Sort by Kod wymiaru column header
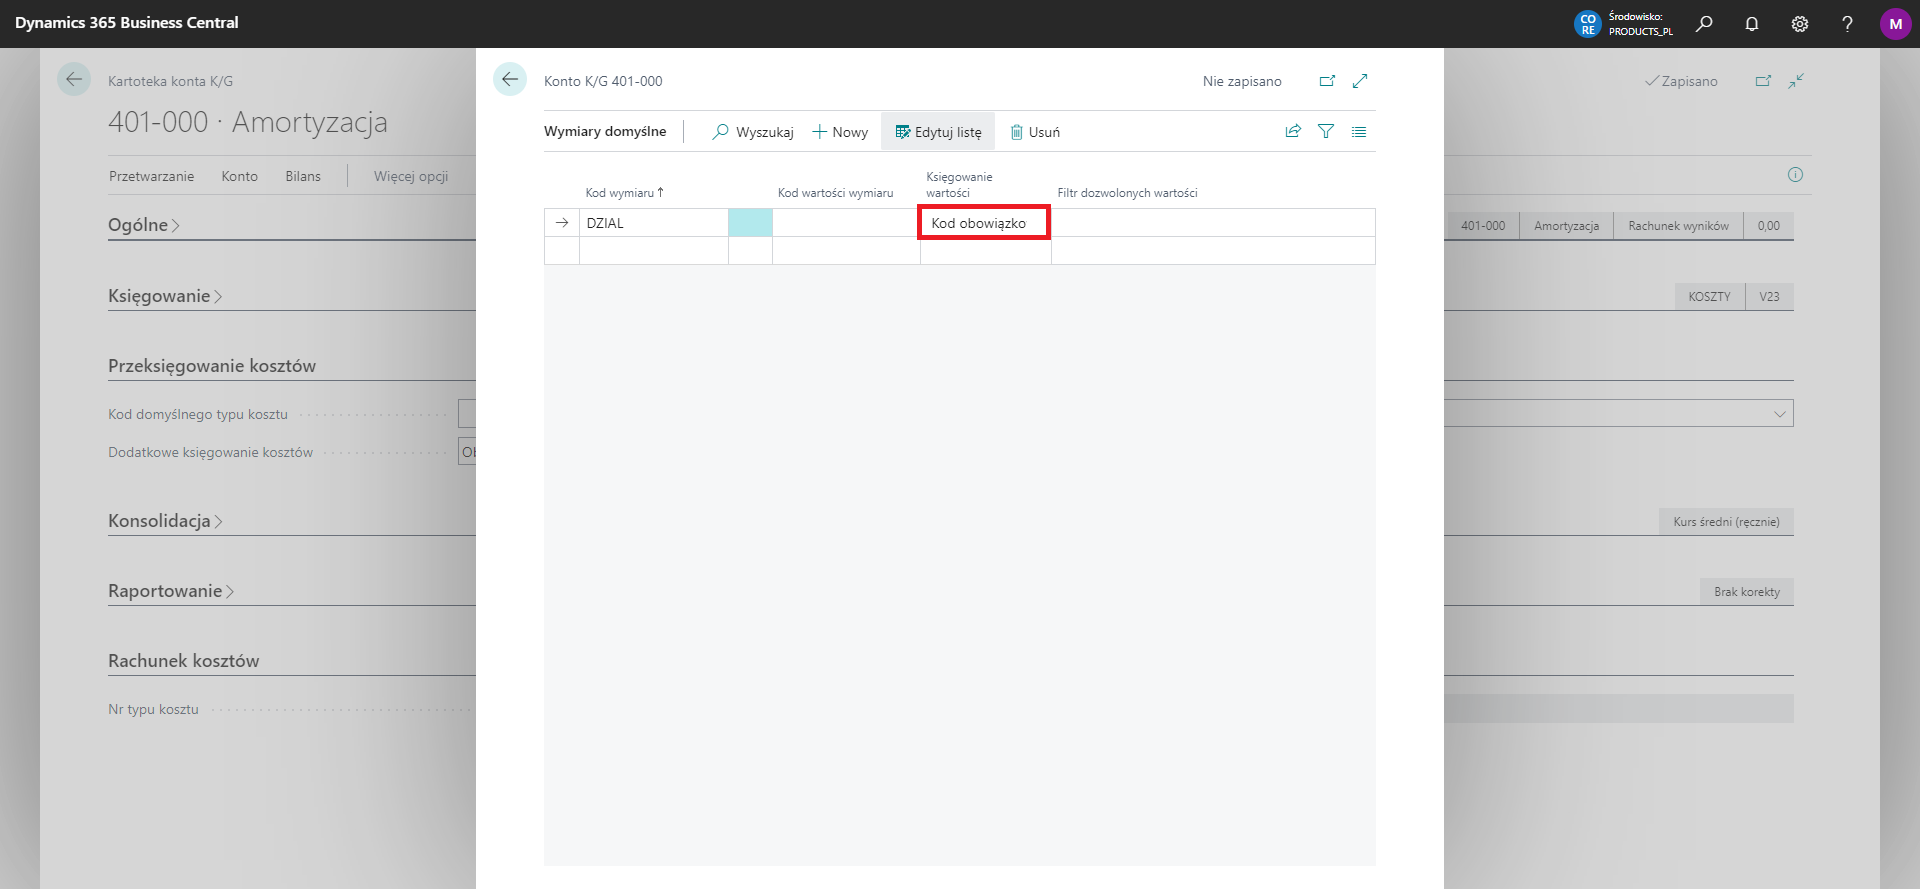1920x889 pixels. click(620, 193)
